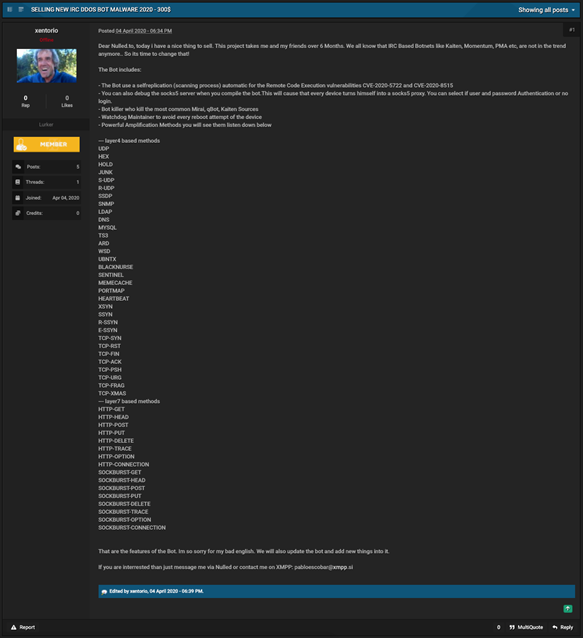Screen dimensions: 583x638
Task: Reply to the post
Action: point(563,627)
